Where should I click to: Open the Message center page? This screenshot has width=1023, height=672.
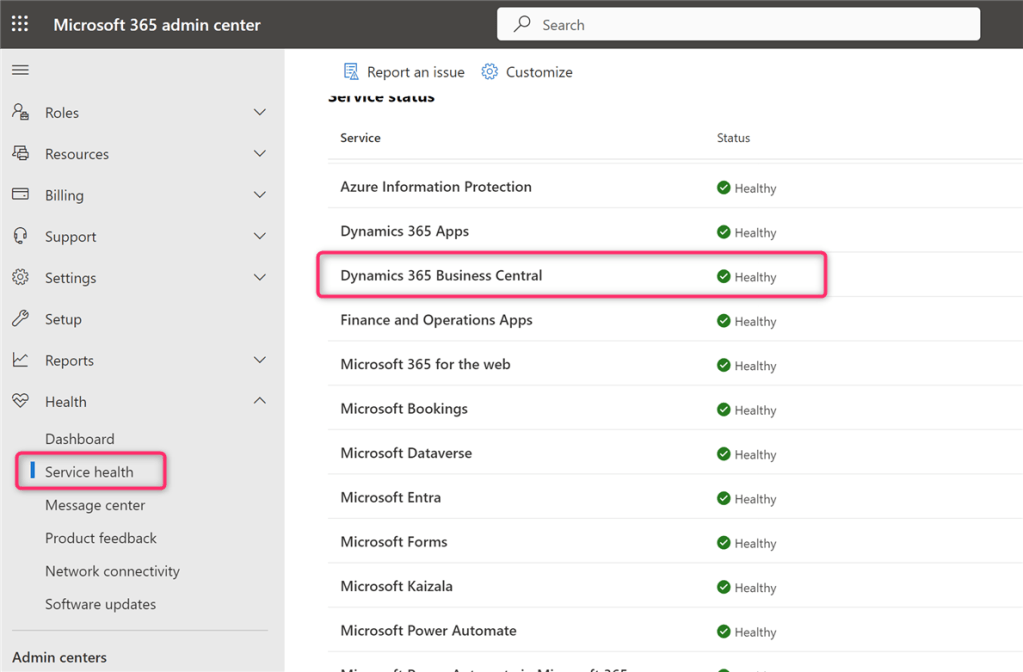coord(95,505)
